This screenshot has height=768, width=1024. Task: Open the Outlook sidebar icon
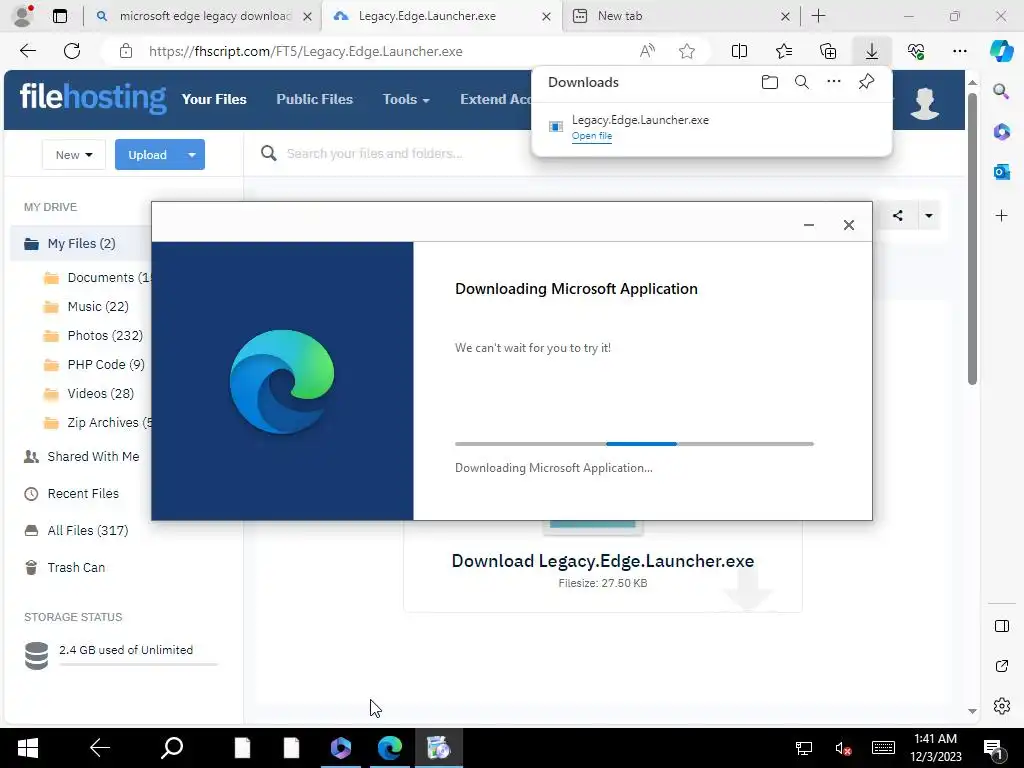(1001, 172)
